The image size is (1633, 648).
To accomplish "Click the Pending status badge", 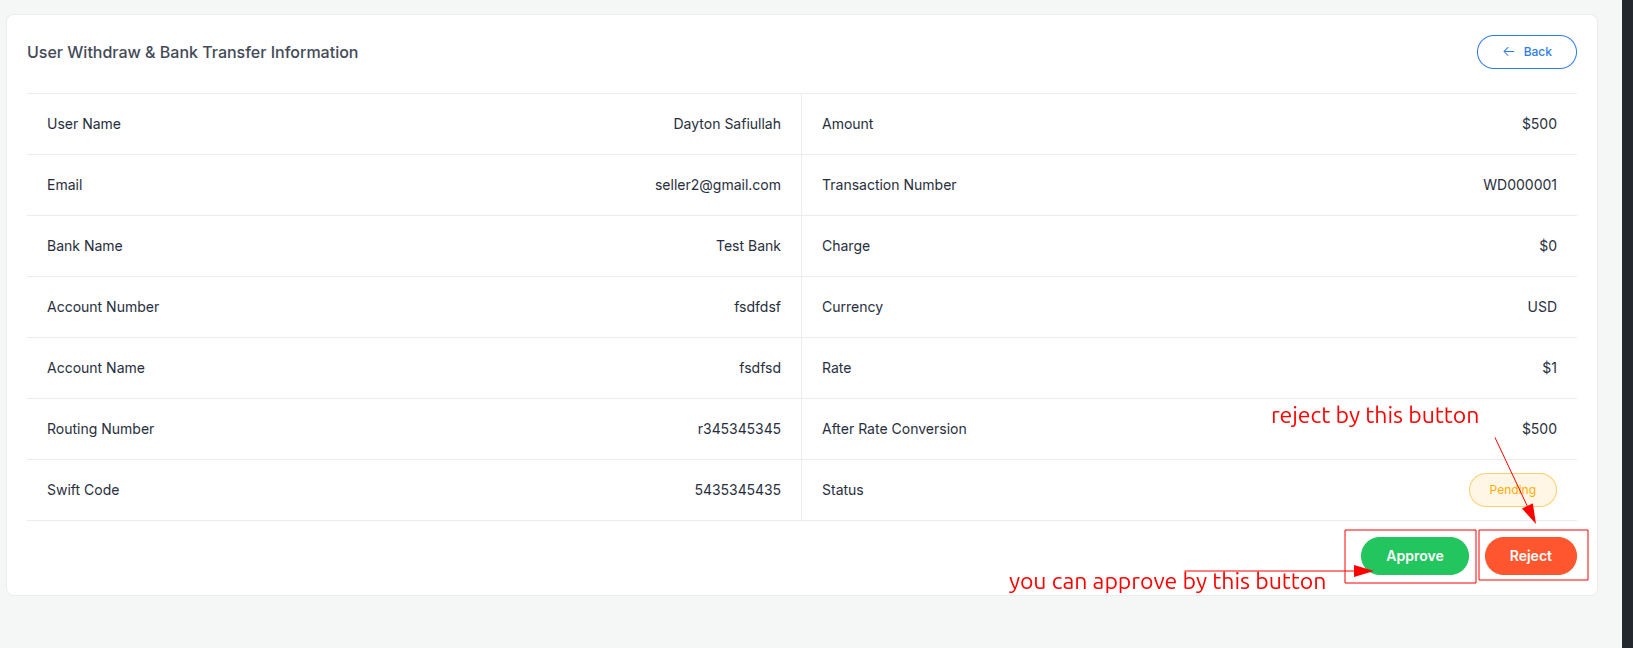I will [1512, 490].
